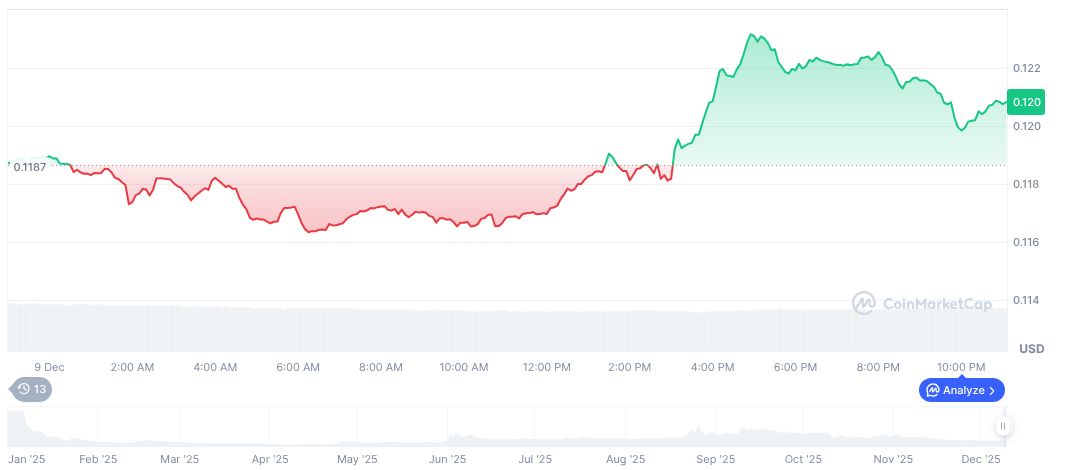This screenshot has height=470, width=1072.
Task: Select Dec '25 on the navigator timeline
Action: click(x=981, y=459)
